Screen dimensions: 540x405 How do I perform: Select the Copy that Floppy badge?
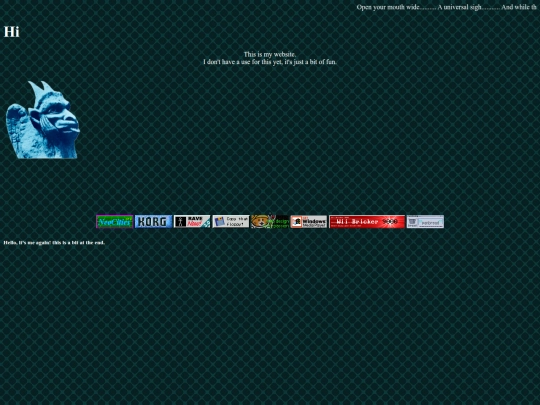[x=231, y=221]
